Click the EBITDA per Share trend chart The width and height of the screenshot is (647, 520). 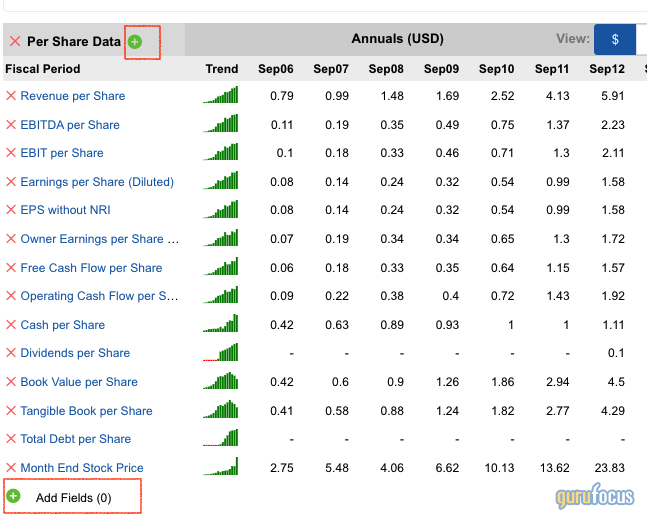click(x=220, y=123)
